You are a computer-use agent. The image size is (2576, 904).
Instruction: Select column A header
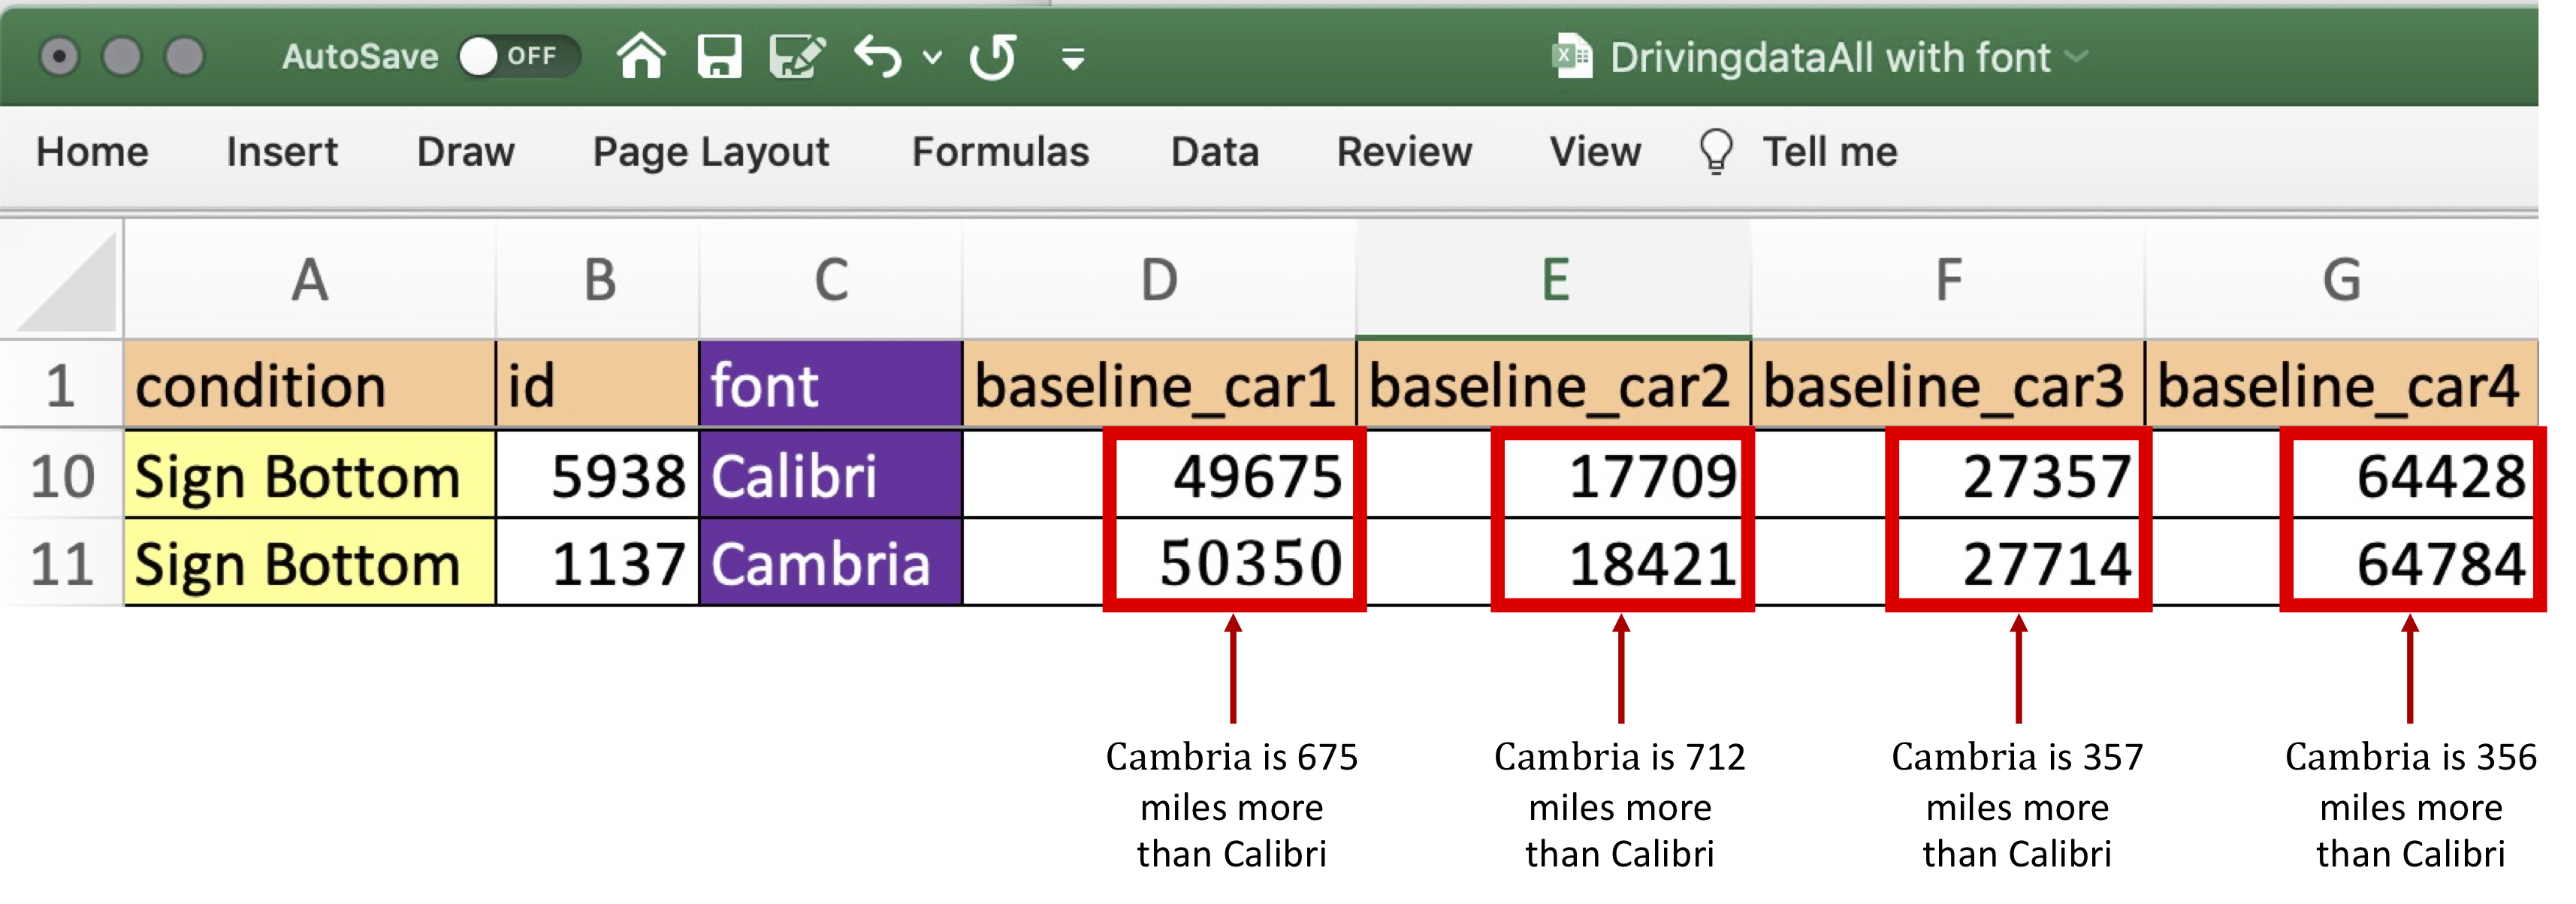click(310, 279)
